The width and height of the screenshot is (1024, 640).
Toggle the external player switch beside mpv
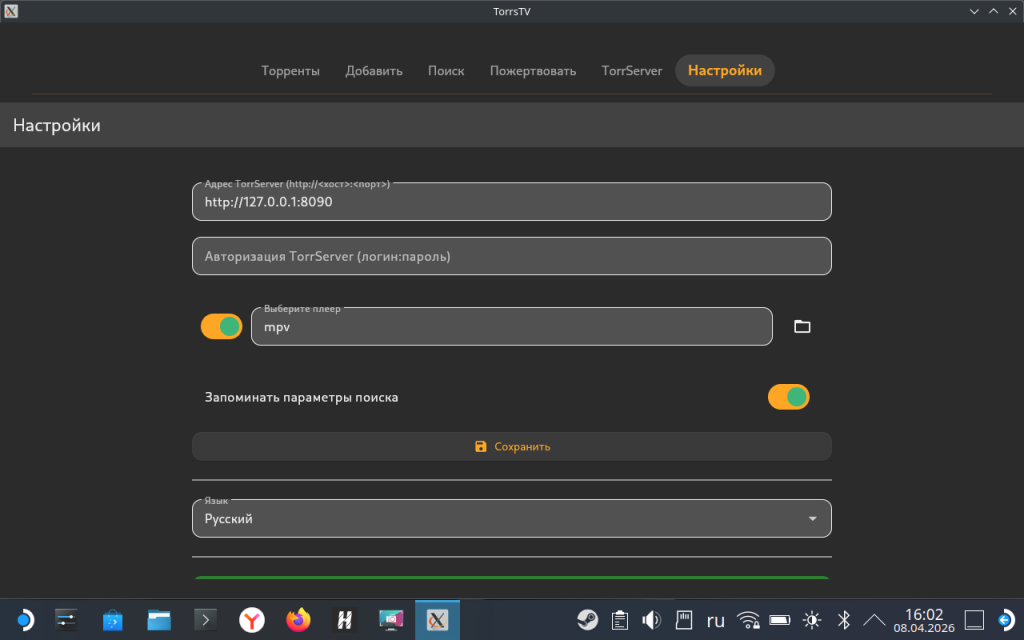pyautogui.click(x=221, y=326)
